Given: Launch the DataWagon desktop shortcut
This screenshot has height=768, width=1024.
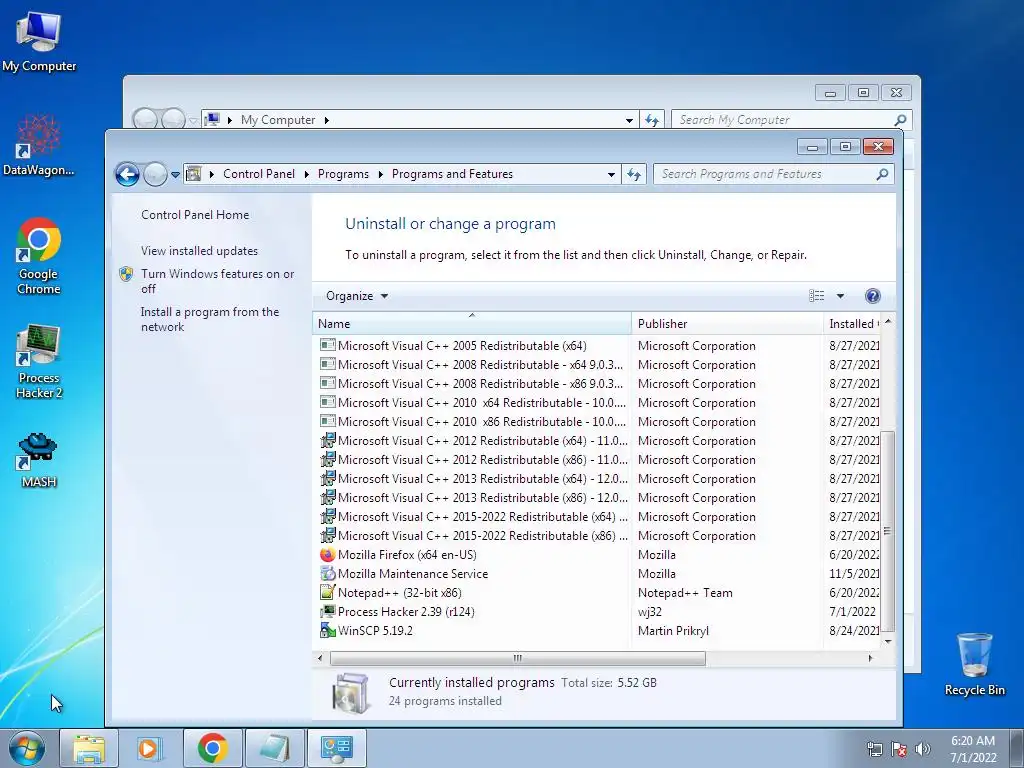Looking at the screenshot, I should click(x=39, y=145).
